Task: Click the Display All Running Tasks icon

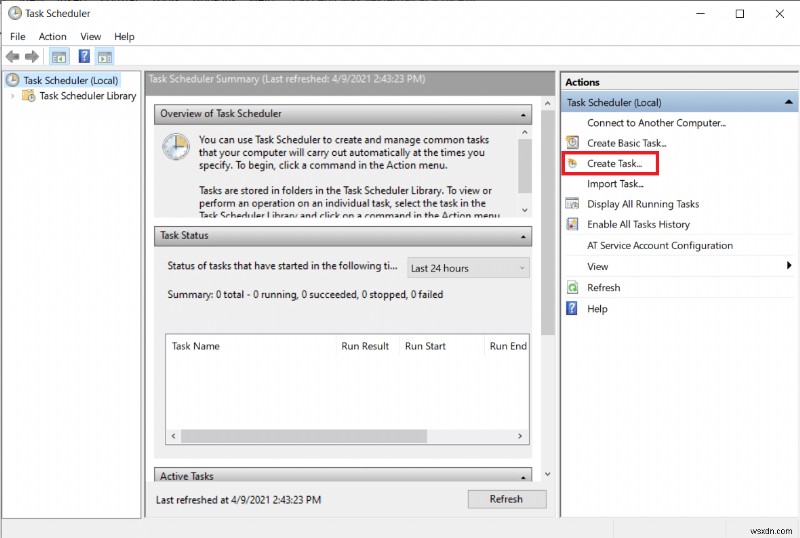Action: [x=572, y=204]
